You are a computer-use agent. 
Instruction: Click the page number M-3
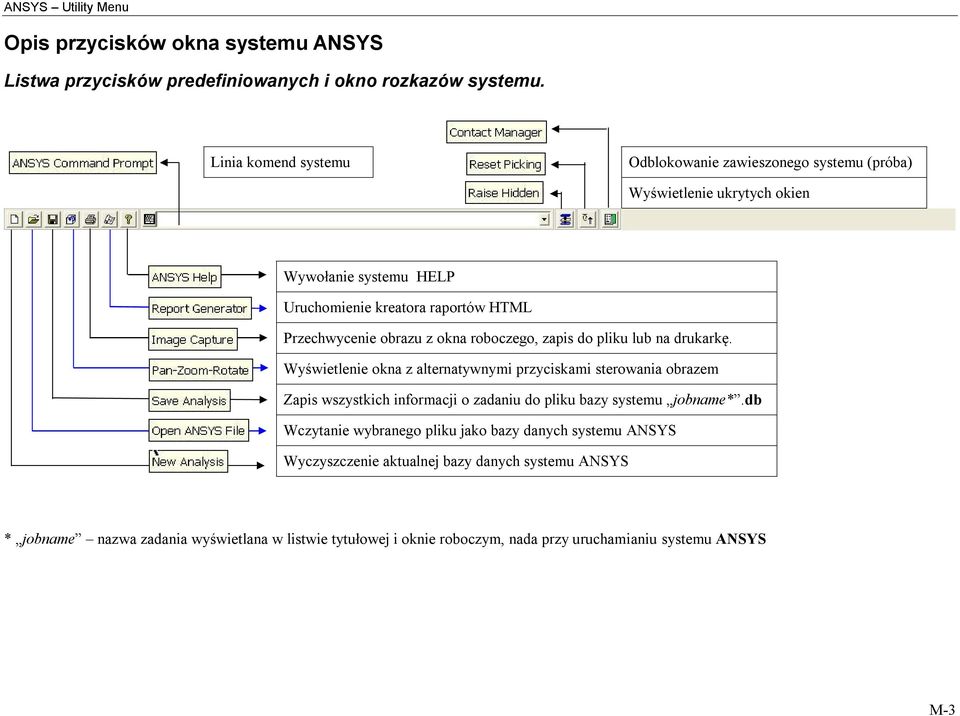coord(942,709)
